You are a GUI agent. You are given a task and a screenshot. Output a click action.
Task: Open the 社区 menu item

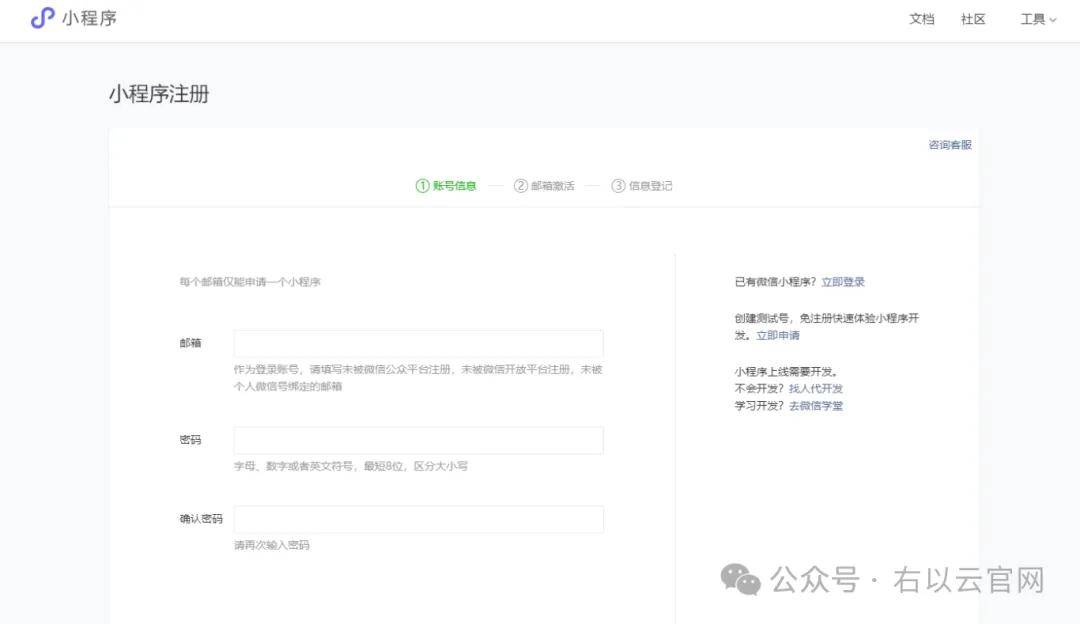click(x=973, y=19)
